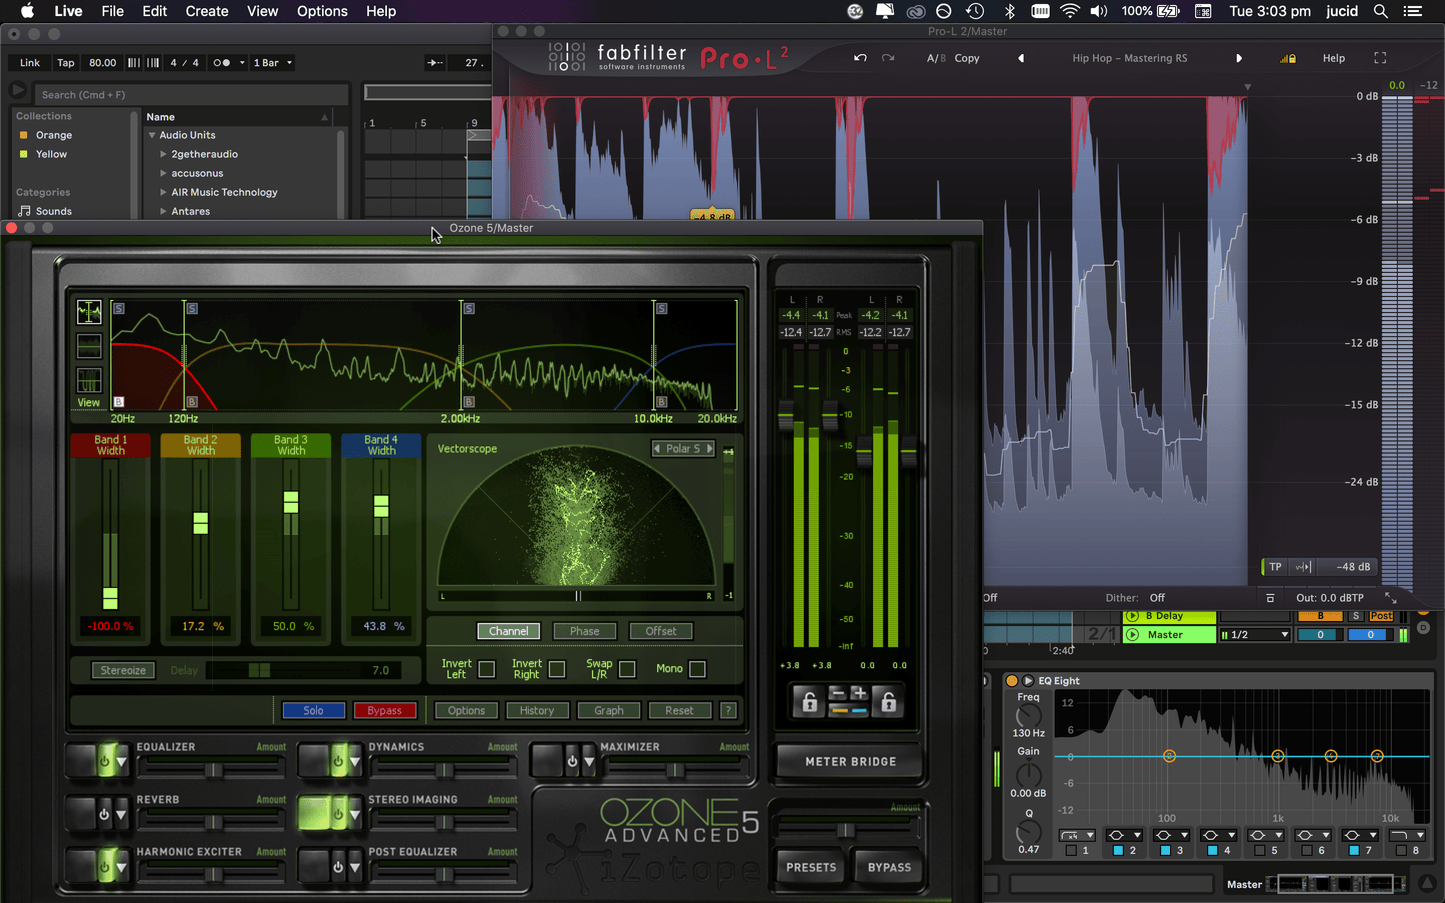1445x903 pixels.
Task: Open the Ozone Vectorscope Polar display selector
Action: (683, 448)
